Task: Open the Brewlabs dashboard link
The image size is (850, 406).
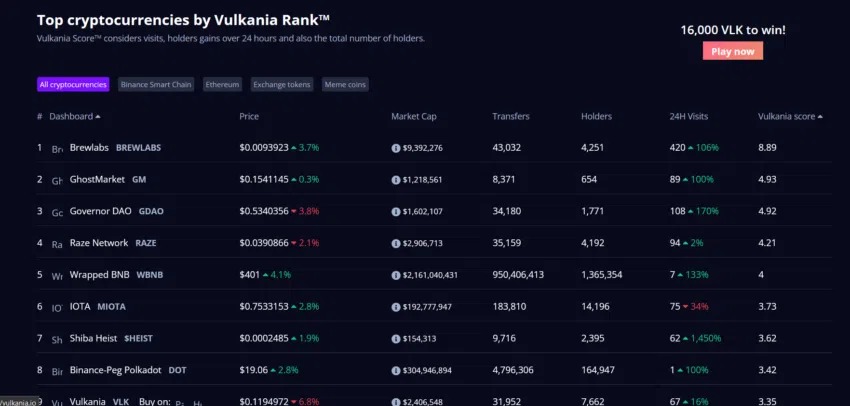Action: pyautogui.click(x=89, y=147)
